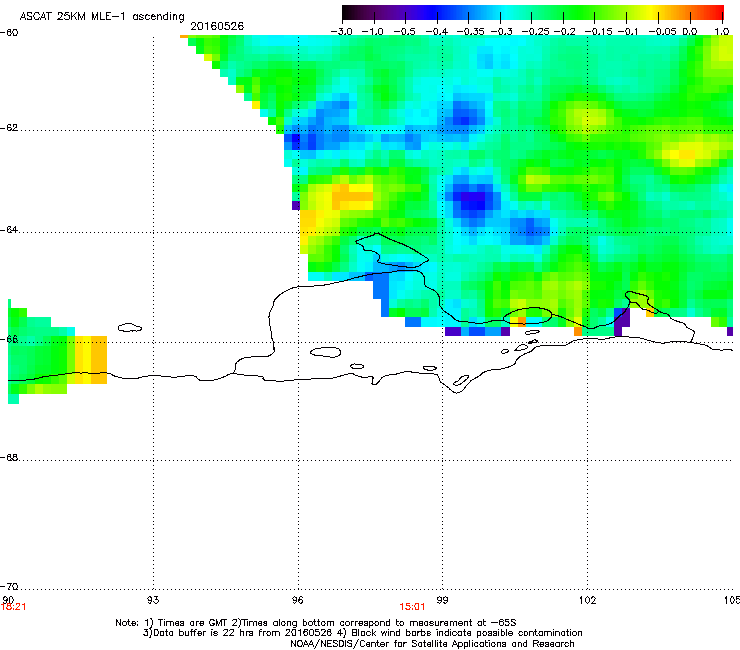Click the red '18:21' time stamp
The height and width of the screenshot is (650, 740).
[13, 607]
